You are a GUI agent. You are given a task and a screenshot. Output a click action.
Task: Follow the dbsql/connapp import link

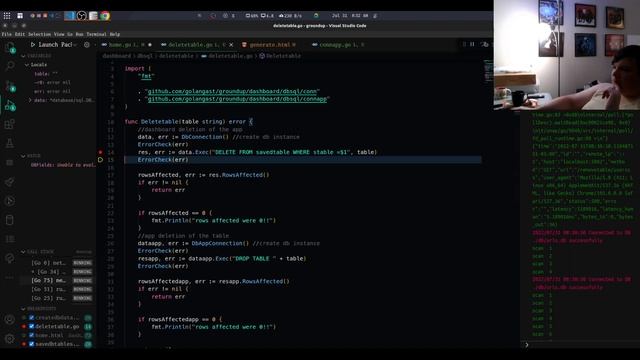[x=237, y=99]
